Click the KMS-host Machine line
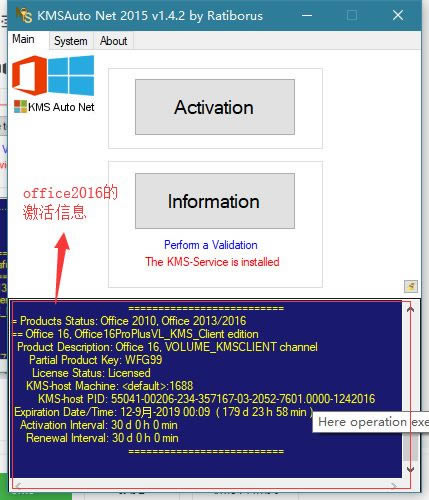The image size is (429, 500). (x=110, y=386)
